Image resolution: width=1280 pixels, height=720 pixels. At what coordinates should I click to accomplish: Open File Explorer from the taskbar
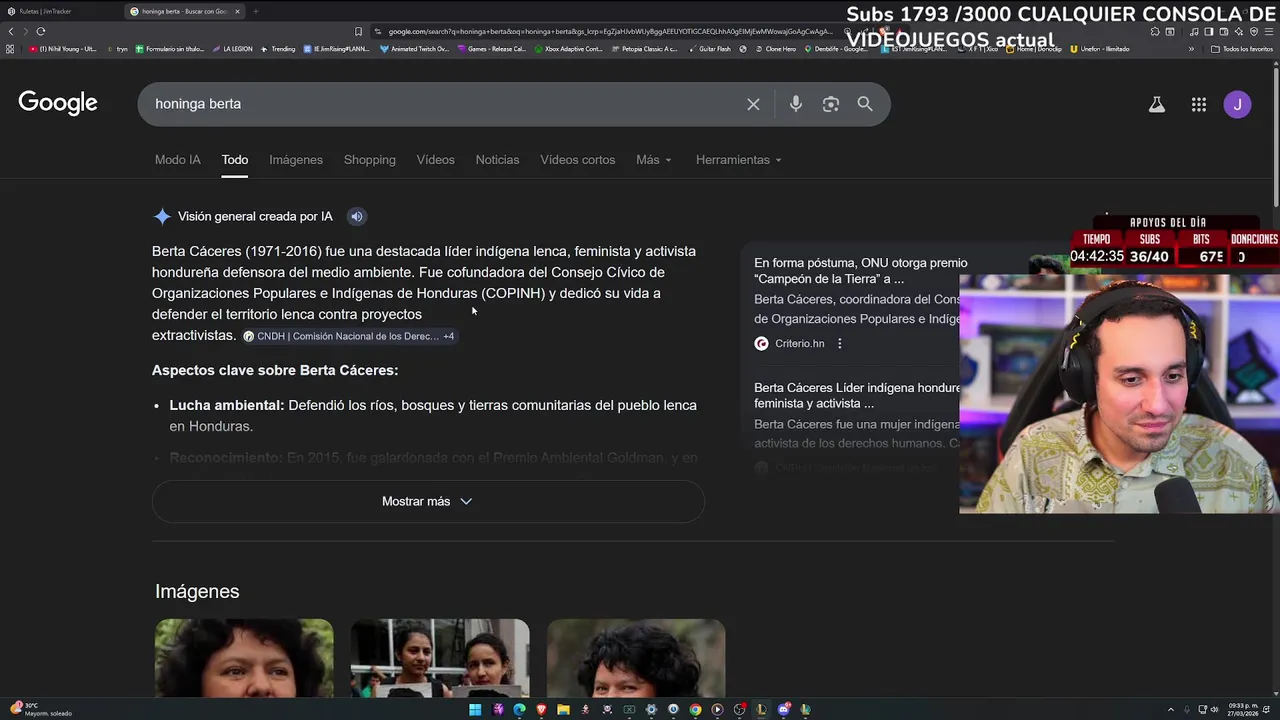pos(563,710)
